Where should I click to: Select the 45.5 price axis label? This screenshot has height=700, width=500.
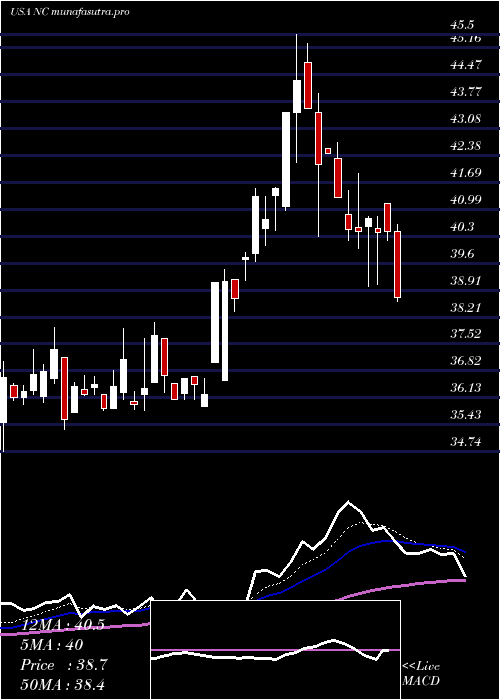pos(464,25)
